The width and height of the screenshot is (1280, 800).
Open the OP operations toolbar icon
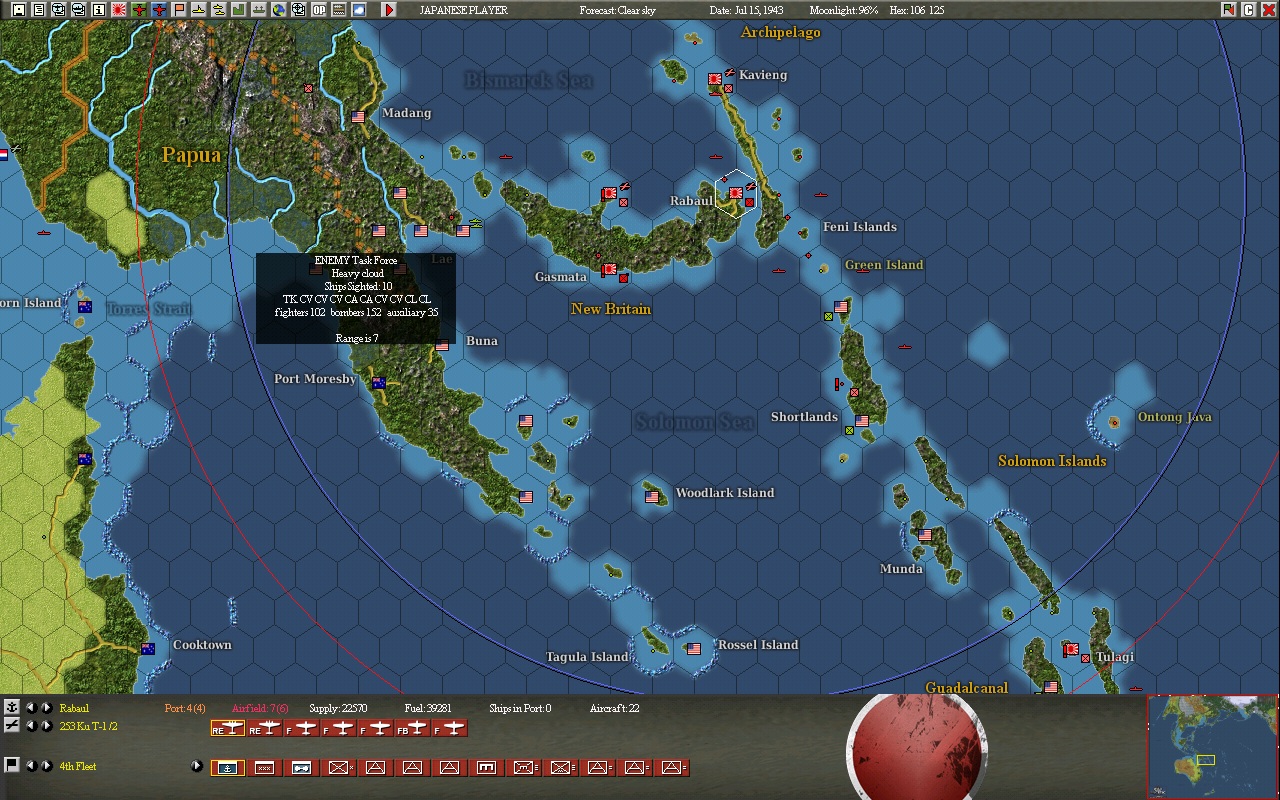pos(319,10)
